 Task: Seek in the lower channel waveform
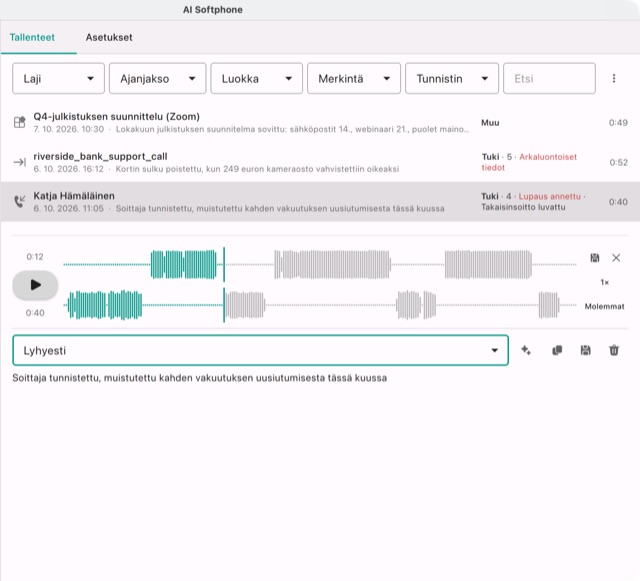(x=320, y=305)
